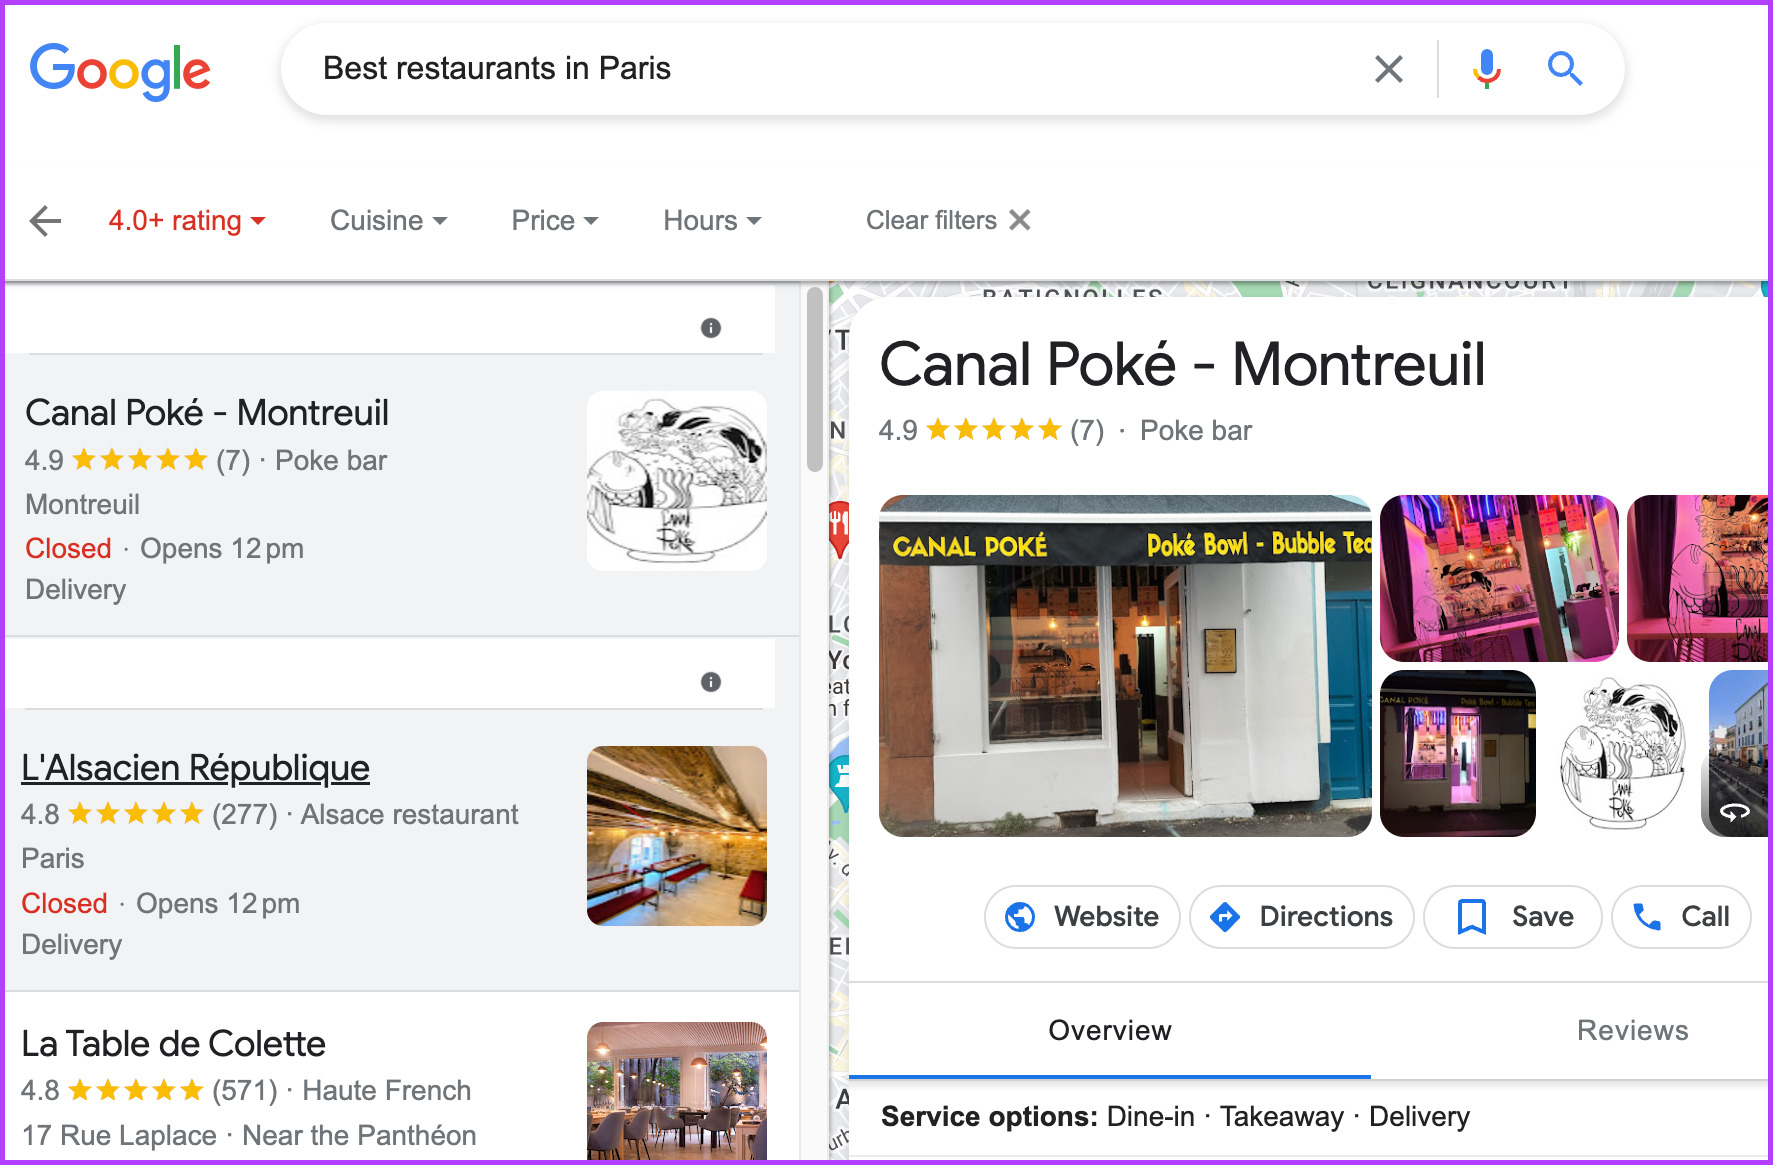
Task: Click the Google logo to return home
Action: coord(120,70)
